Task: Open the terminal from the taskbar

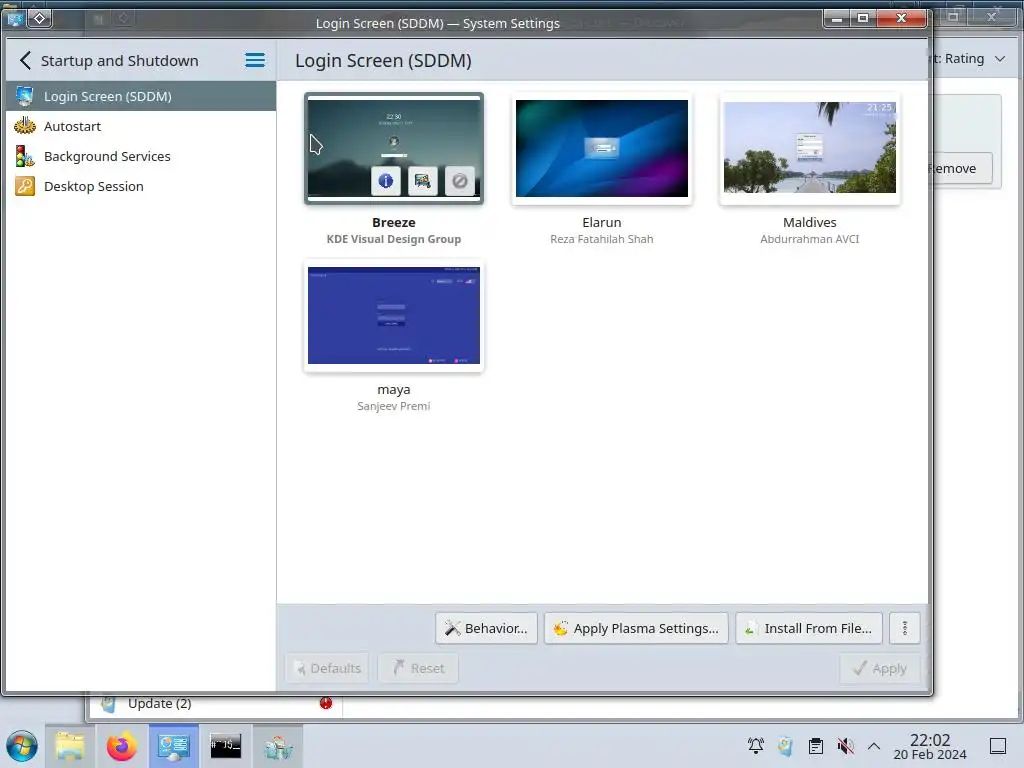Action: (x=225, y=746)
